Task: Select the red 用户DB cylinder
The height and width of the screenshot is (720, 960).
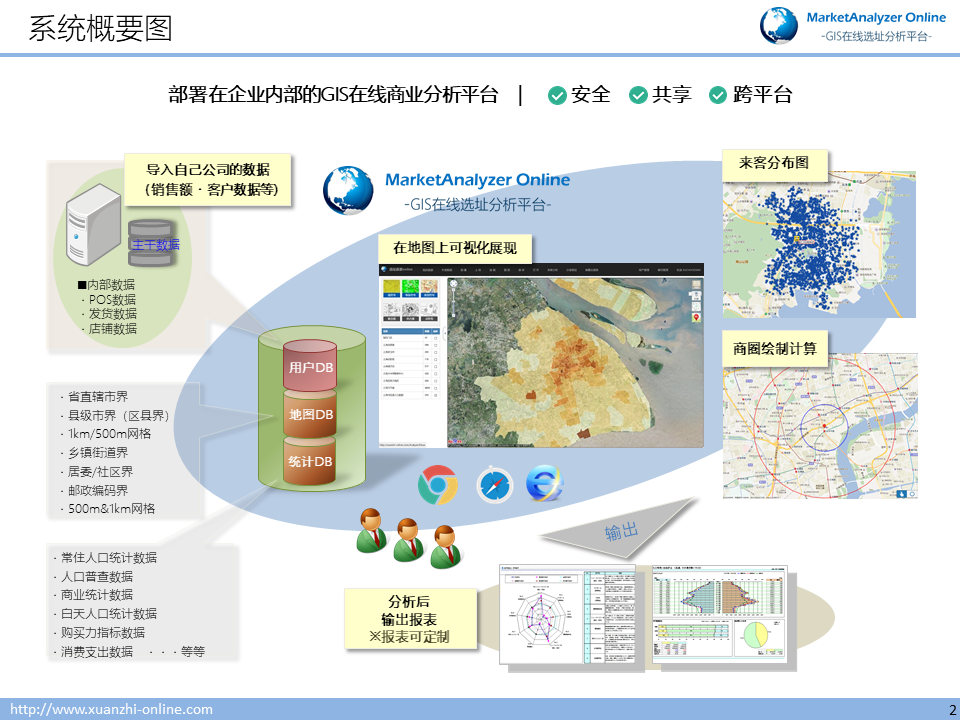Action: pyautogui.click(x=310, y=366)
